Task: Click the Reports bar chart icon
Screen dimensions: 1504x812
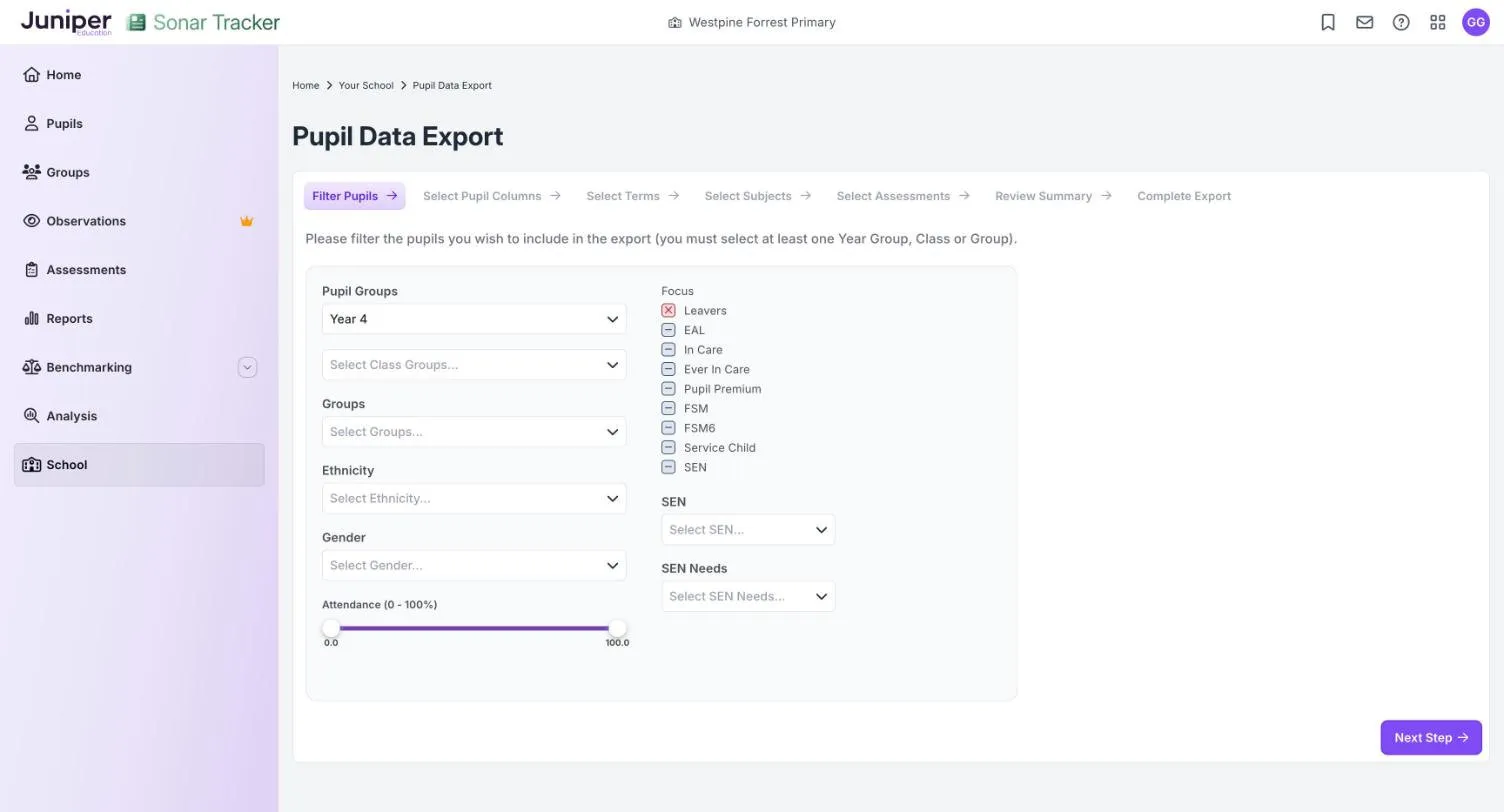Action: click(x=31, y=319)
